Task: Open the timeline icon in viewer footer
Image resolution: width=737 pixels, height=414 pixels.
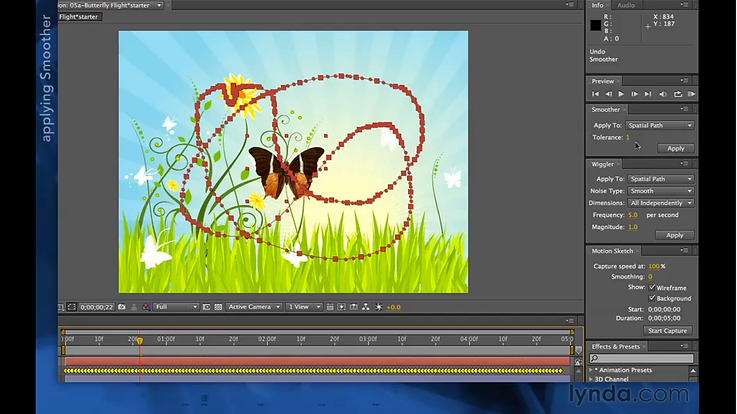Action: 354,307
